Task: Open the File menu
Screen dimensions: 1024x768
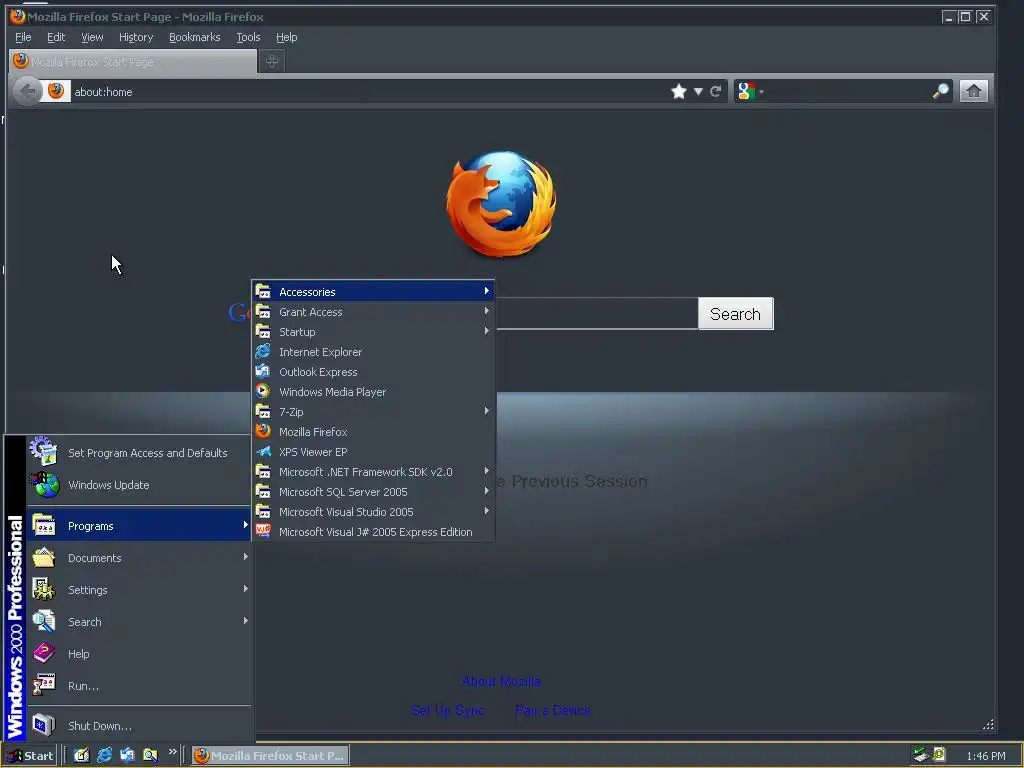Action: [x=23, y=37]
